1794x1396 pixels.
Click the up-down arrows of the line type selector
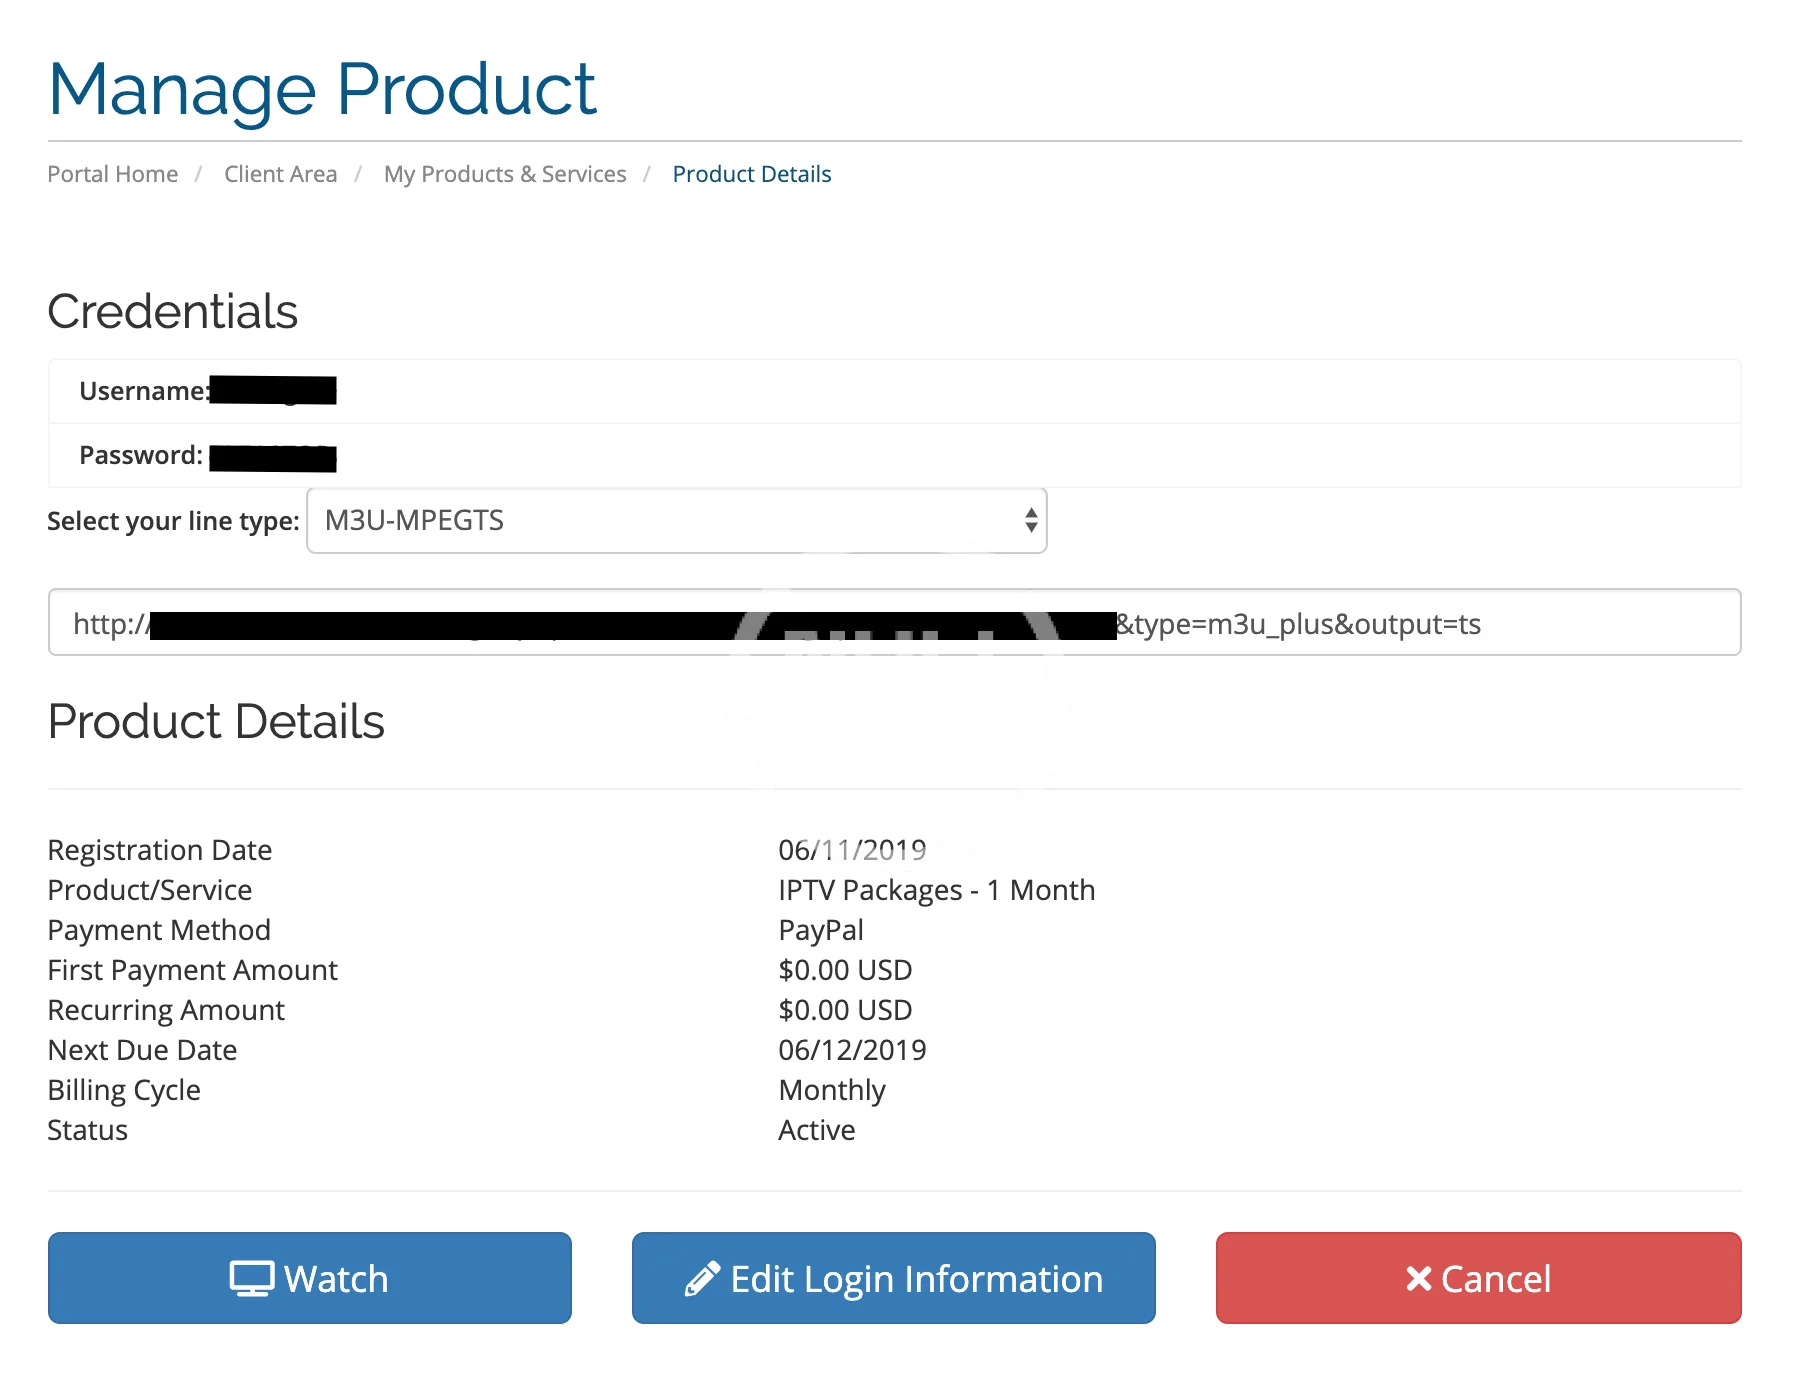point(1030,520)
